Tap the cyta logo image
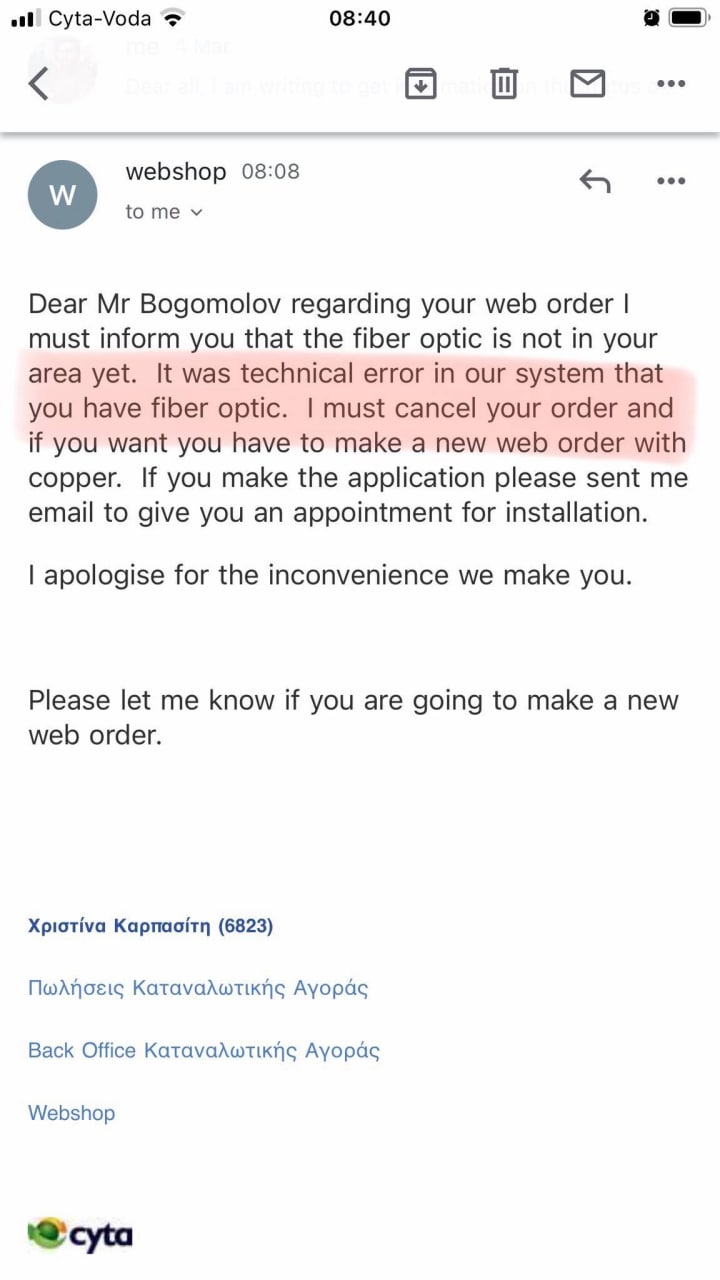 pos(80,1234)
